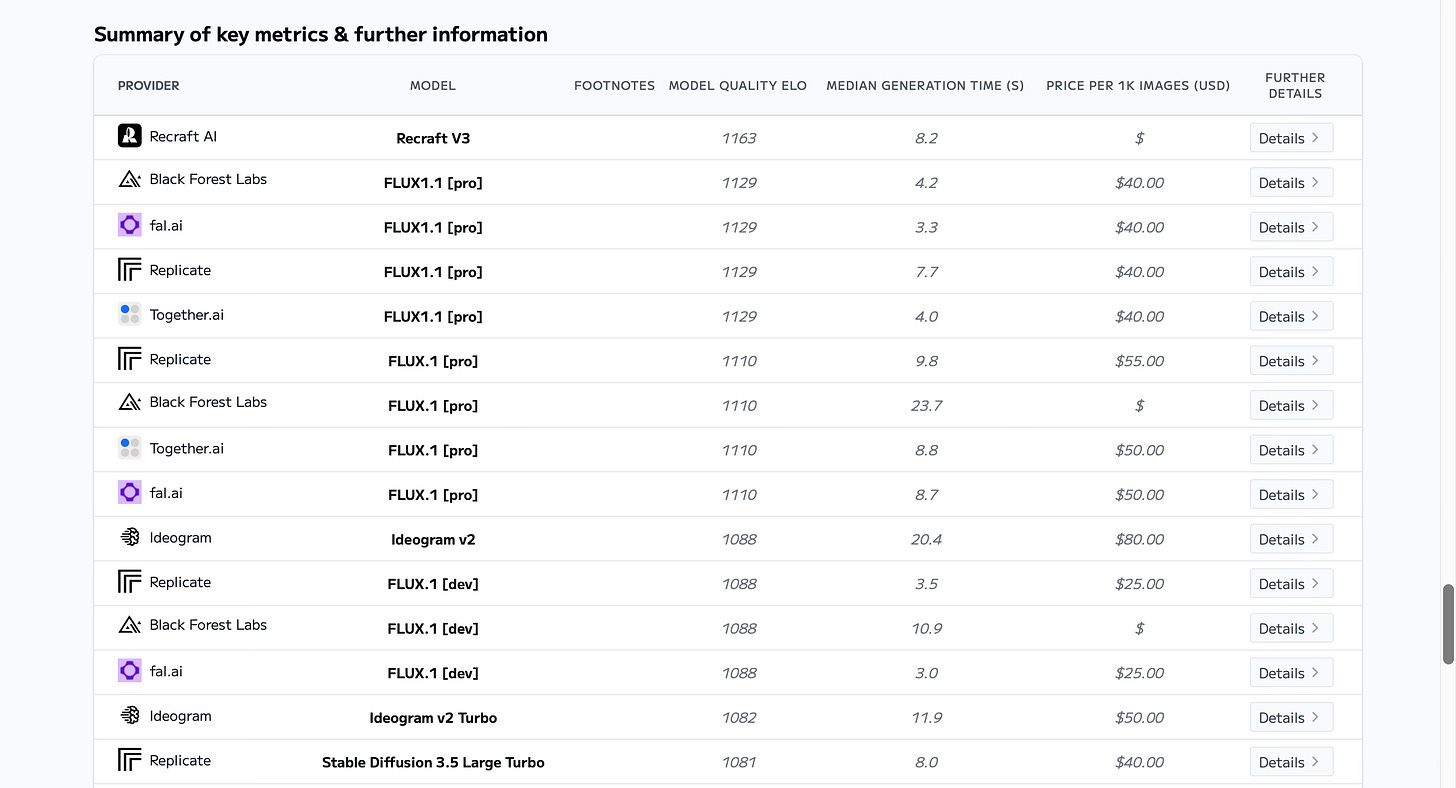Image resolution: width=1456 pixels, height=788 pixels.
Task: Click Black Forest Labs logo in FLUX1.1 [pro] row
Action: click(x=129, y=180)
